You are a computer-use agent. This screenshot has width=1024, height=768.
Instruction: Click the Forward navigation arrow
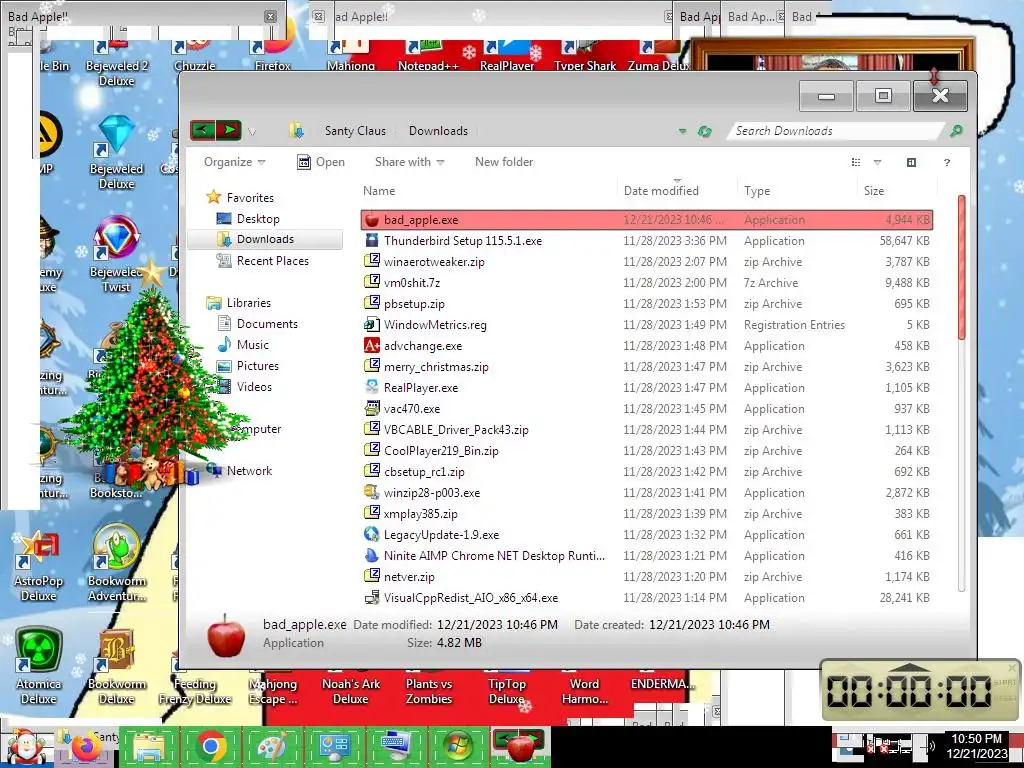(229, 131)
